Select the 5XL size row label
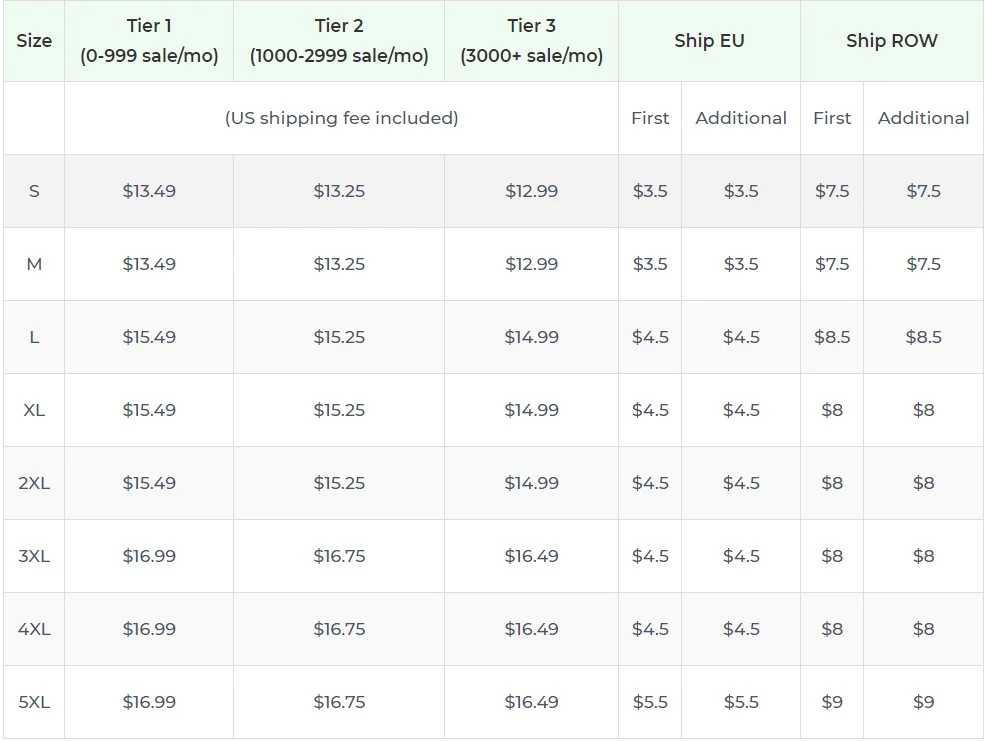 (x=33, y=701)
